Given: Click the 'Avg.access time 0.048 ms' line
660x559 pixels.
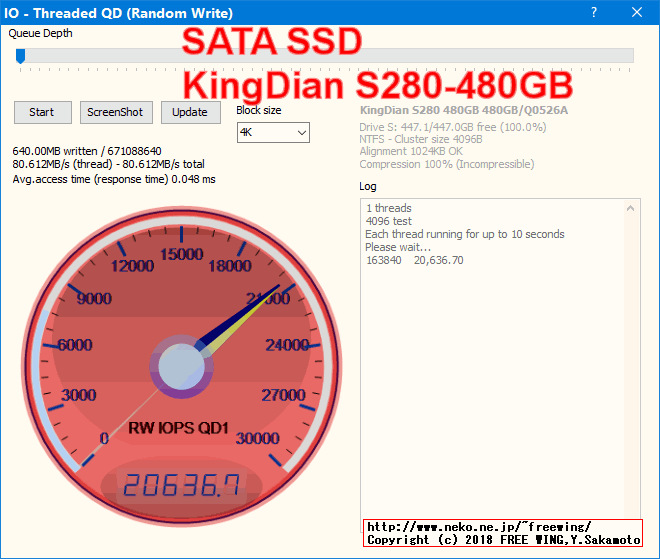Looking at the screenshot, I should pos(114,179).
